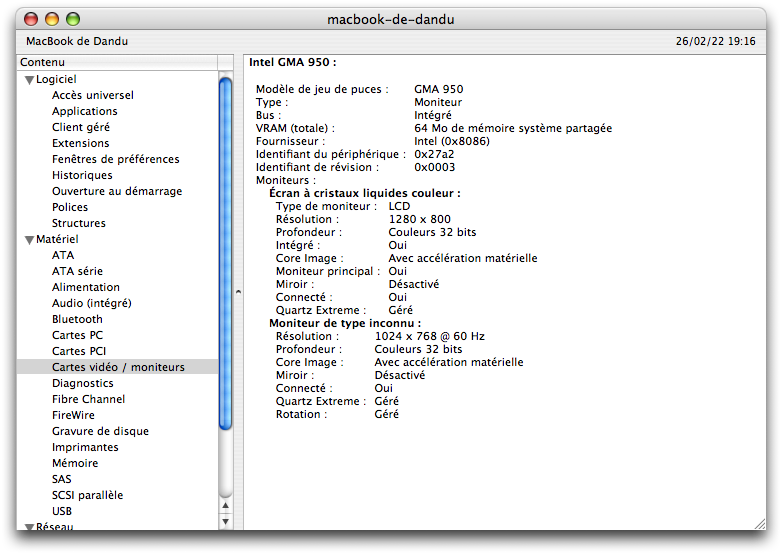Open Fenêtres de préférences entry
This screenshot has height=554, width=782.
pos(116,159)
